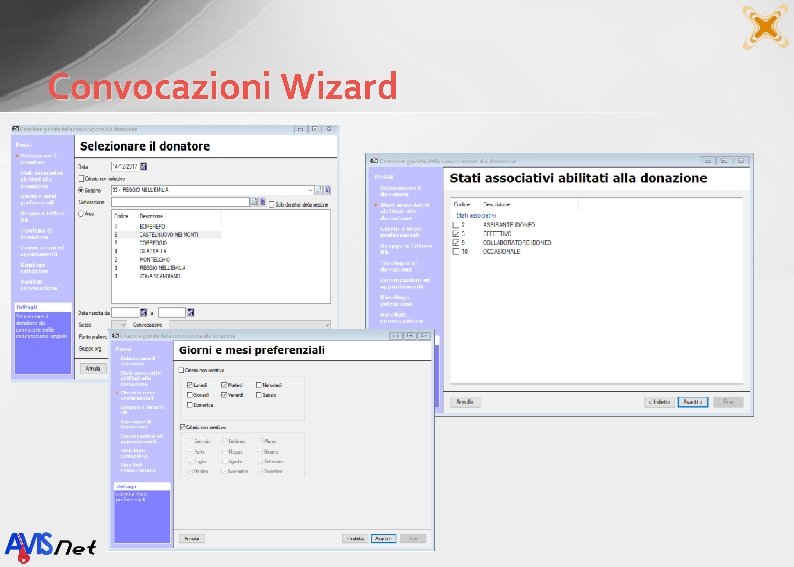This screenshot has width=794, height=567.
Task: Open the Convocazione dropdown
Action: pos(250,325)
